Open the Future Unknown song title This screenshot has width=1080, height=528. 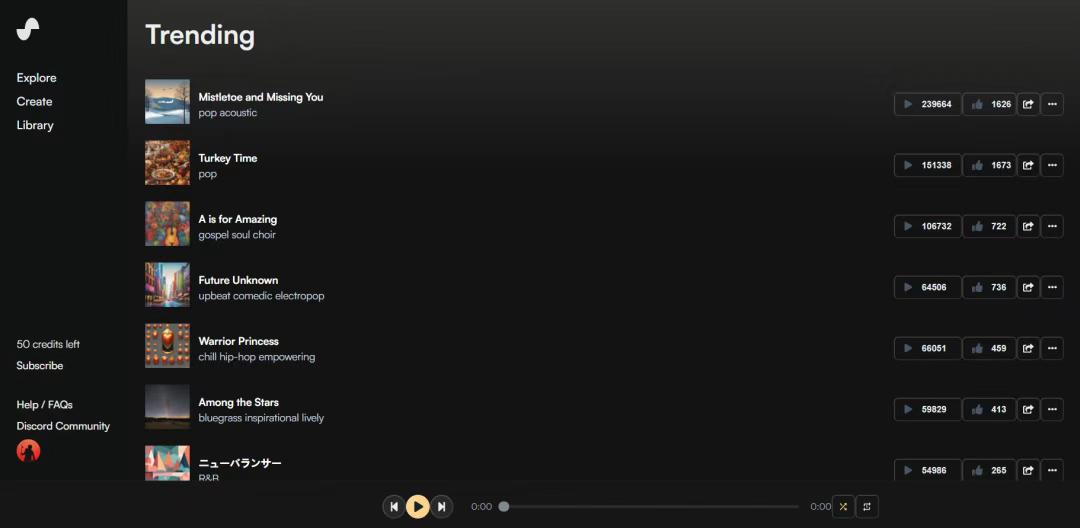(238, 280)
